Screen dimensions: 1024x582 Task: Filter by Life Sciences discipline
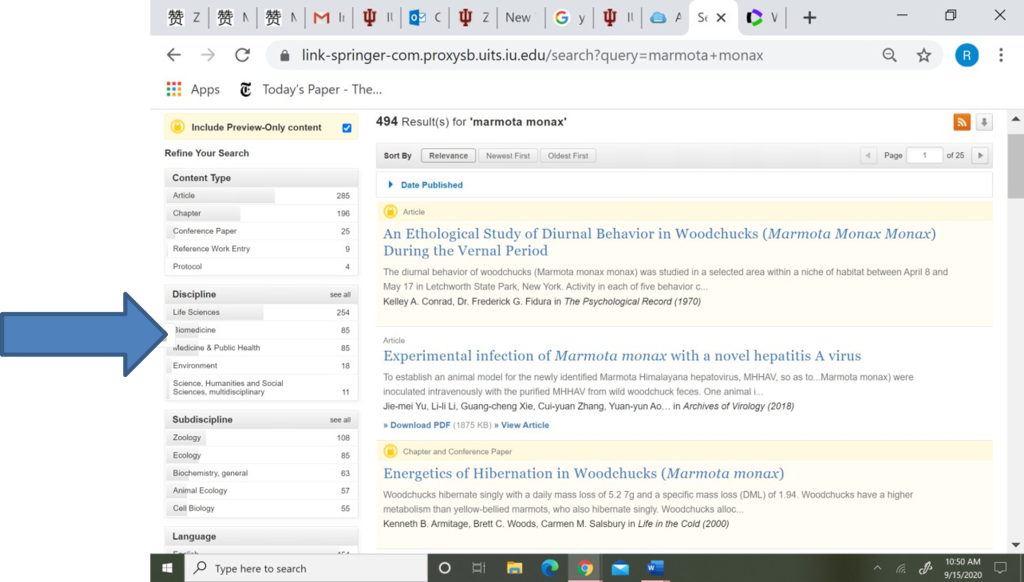(261, 312)
